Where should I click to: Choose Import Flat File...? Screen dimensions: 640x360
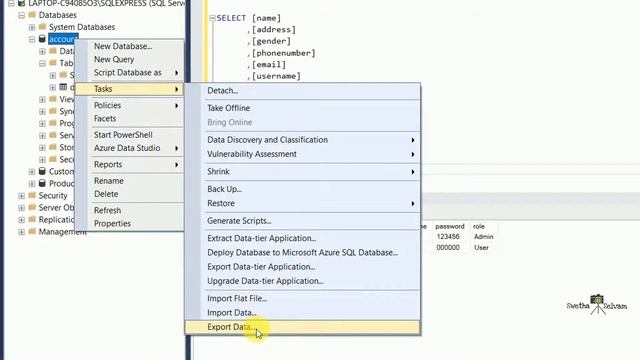[237, 299]
